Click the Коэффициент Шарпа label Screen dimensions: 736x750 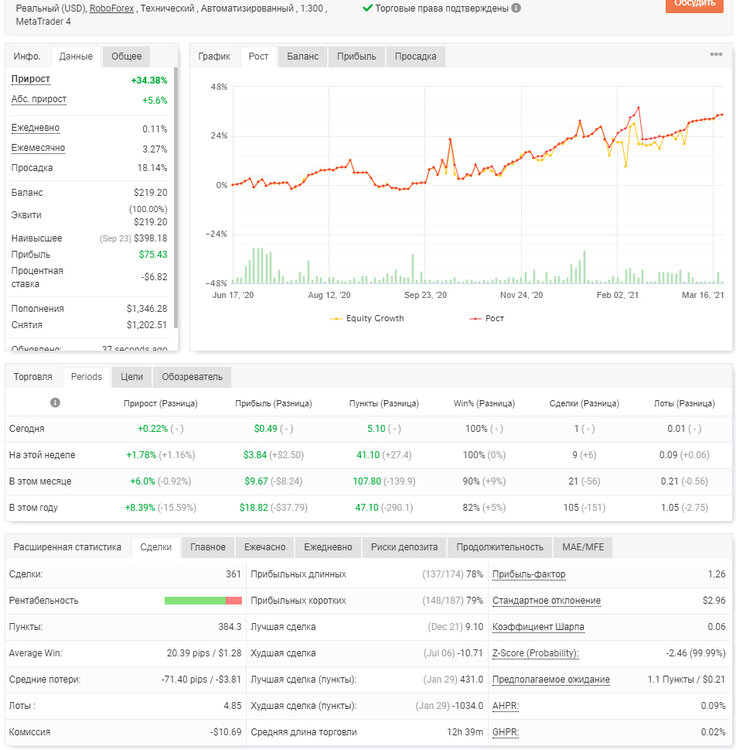point(538,627)
